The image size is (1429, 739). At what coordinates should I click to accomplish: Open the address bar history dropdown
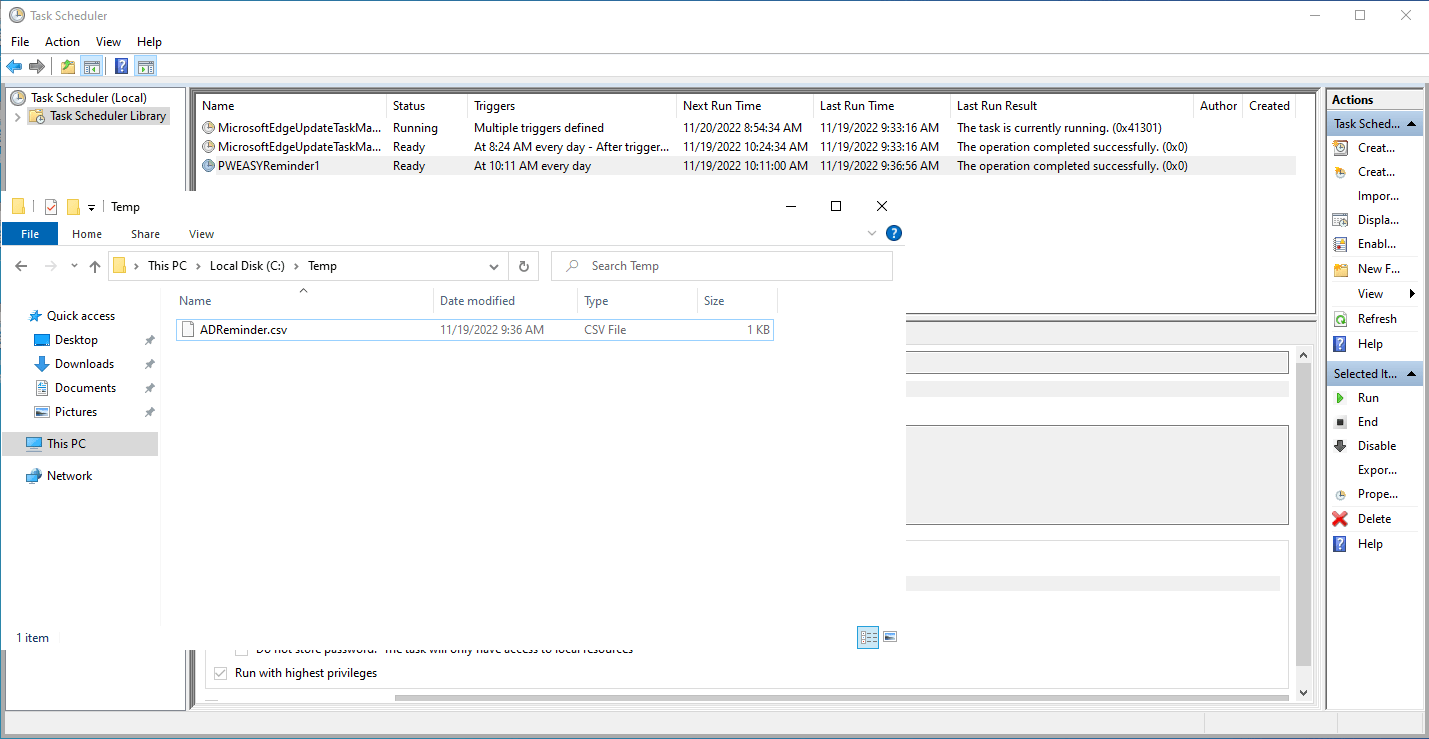494,266
